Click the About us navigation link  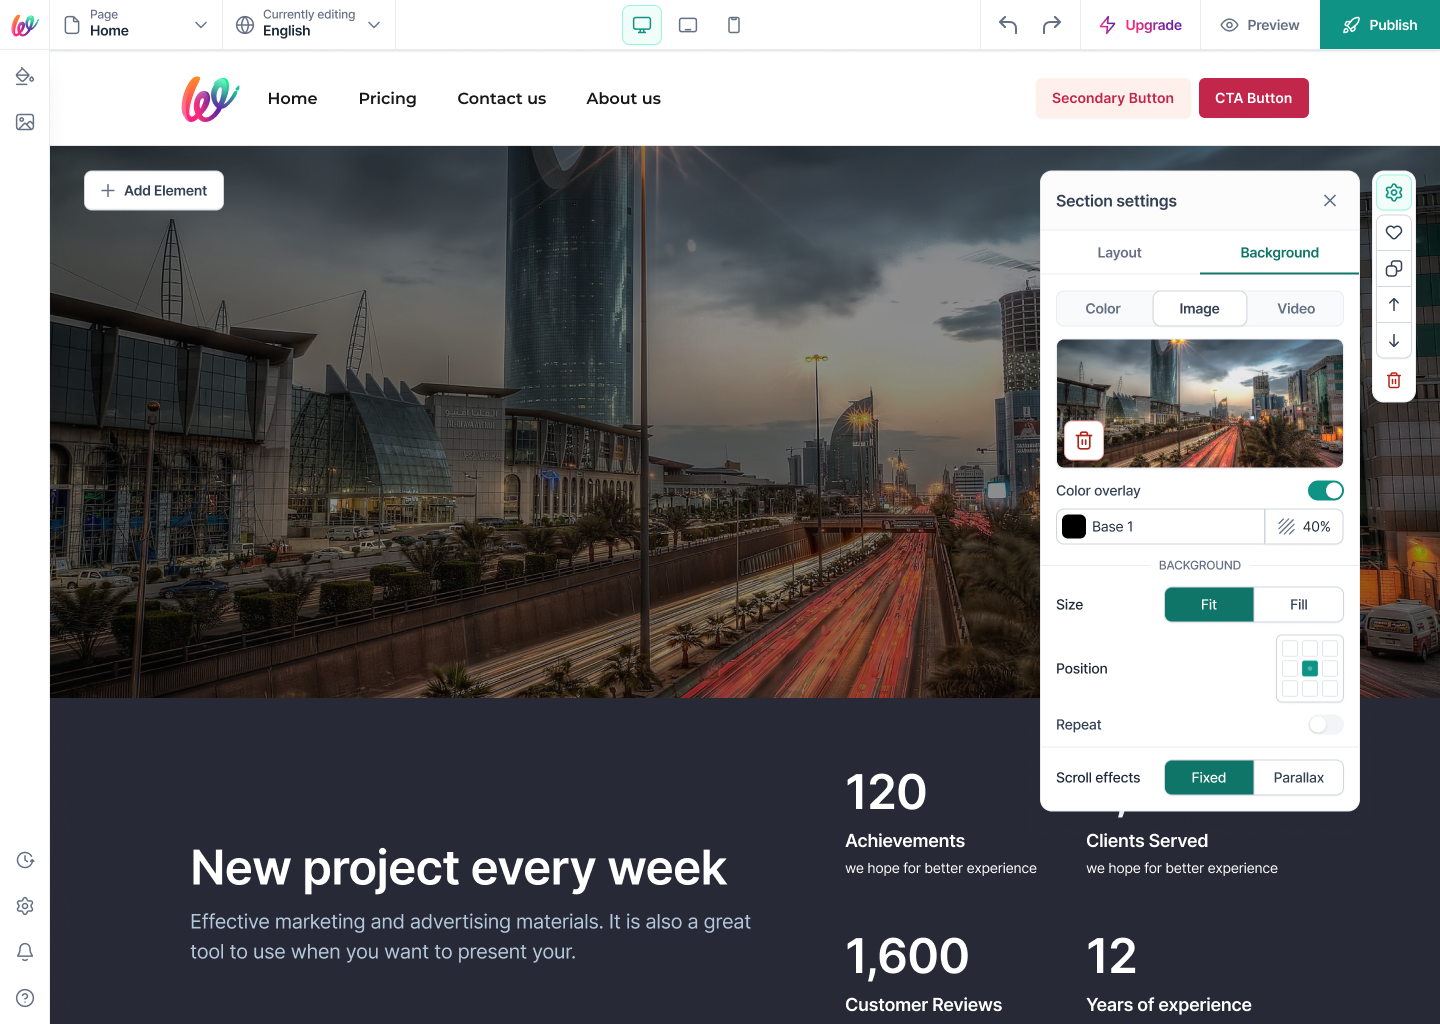coord(624,98)
